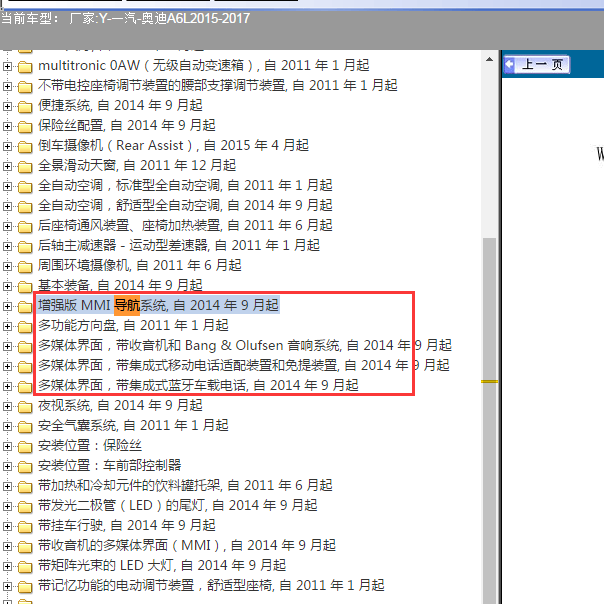Image resolution: width=604 pixels, height=604 pixels.
Task: Expand 后座椅通风装置 node
Action: coord(7,226)
